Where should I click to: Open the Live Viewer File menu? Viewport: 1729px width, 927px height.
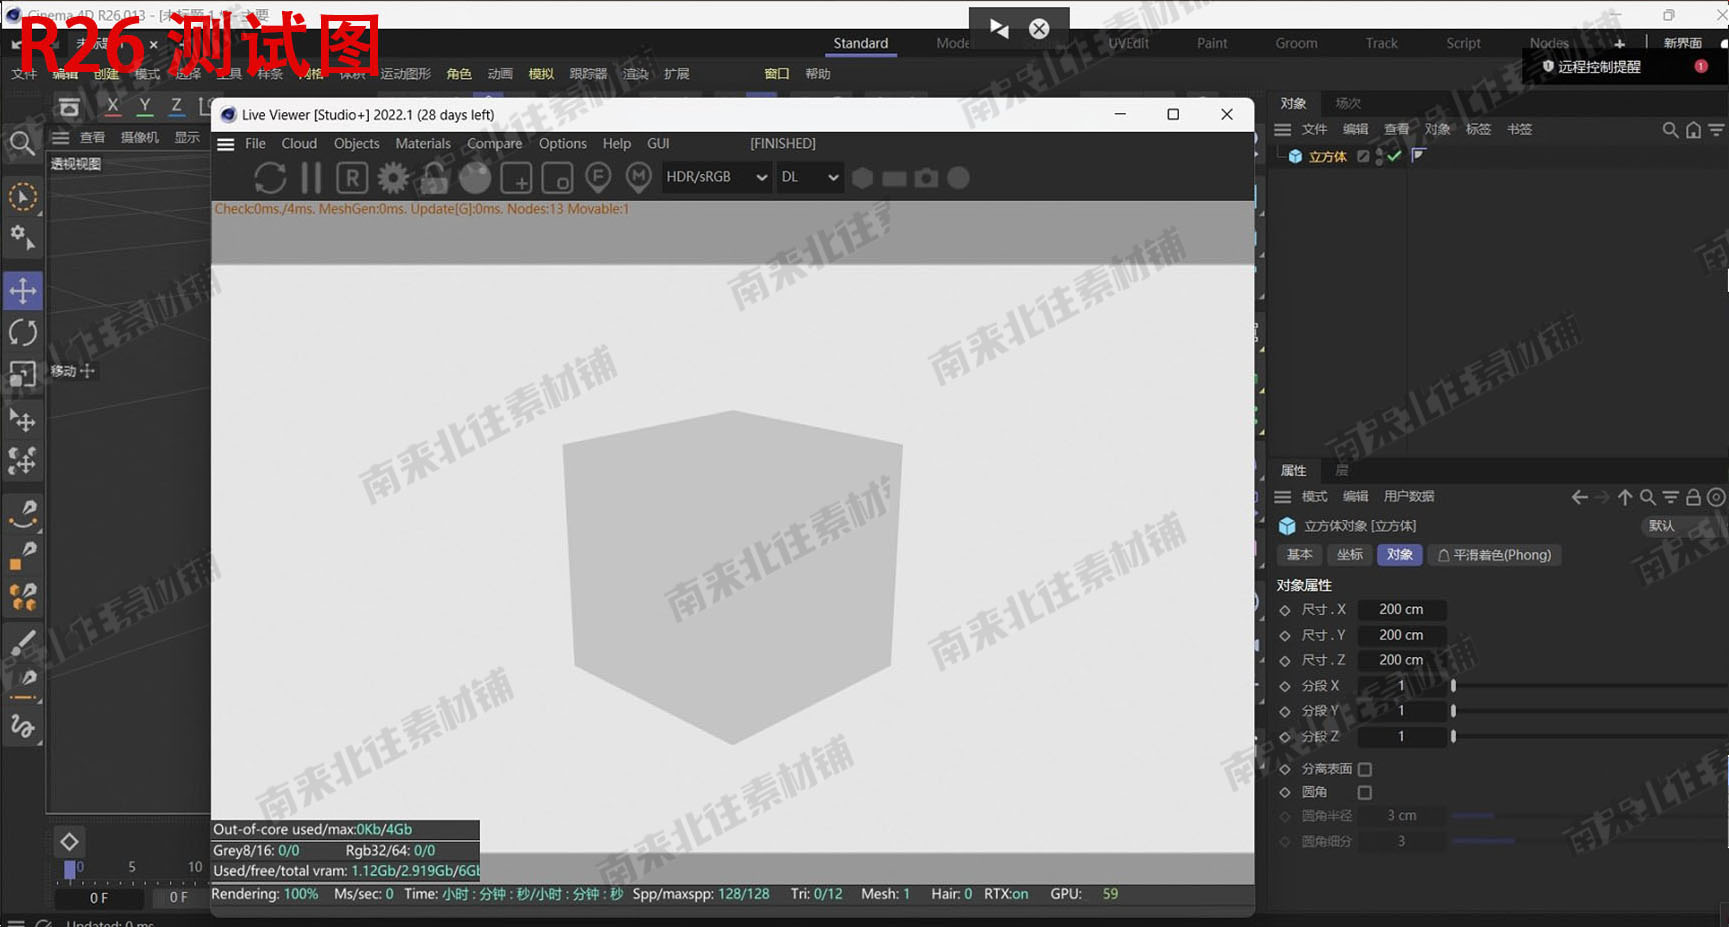pyautogui.click(x=255, y=144)
